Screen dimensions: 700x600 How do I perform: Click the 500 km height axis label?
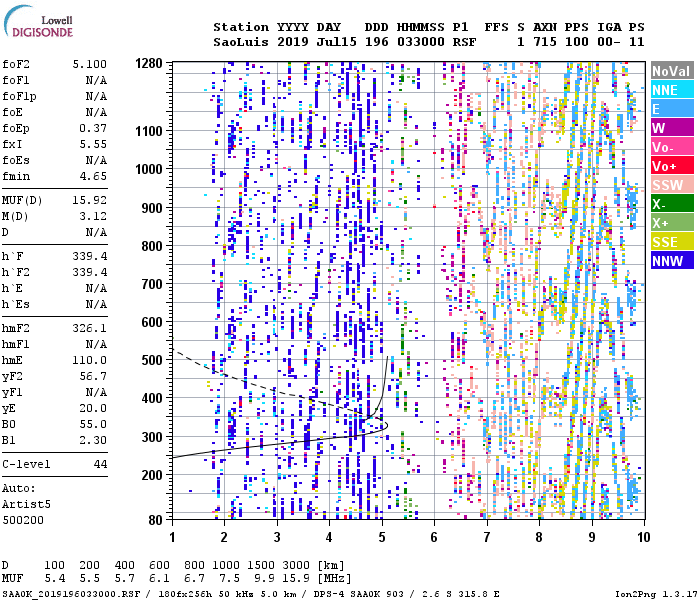coord(152,360)
